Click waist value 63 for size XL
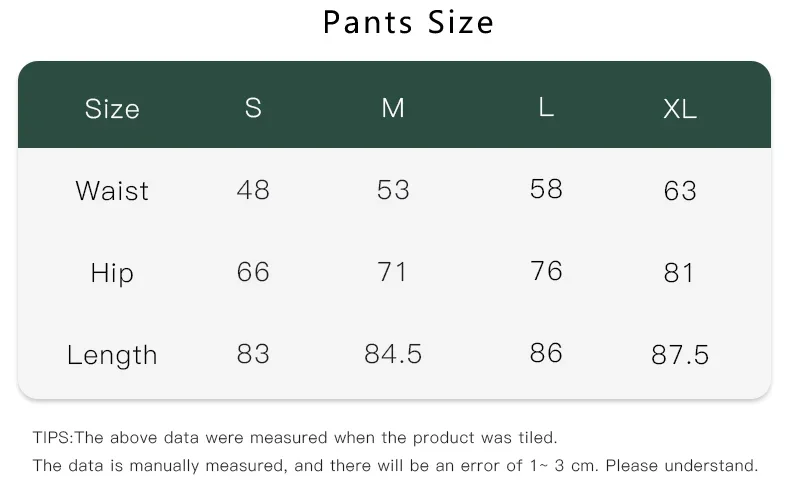Screen dimensions: 790x482 [x=680, y=191]
